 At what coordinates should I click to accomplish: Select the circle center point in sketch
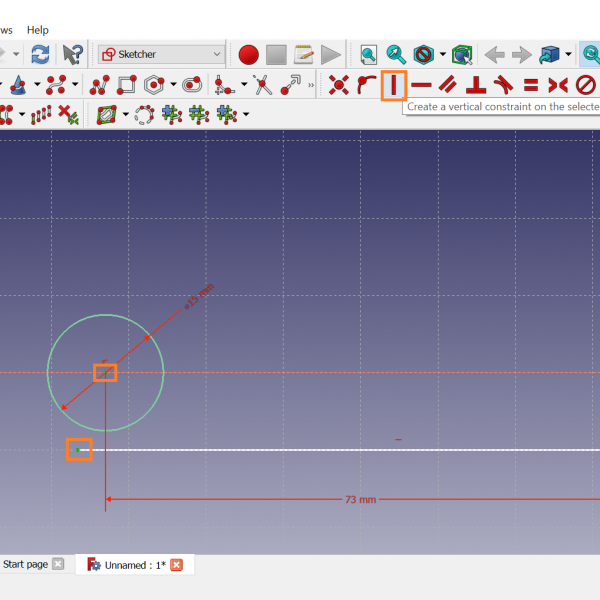(x=105, y=372)
